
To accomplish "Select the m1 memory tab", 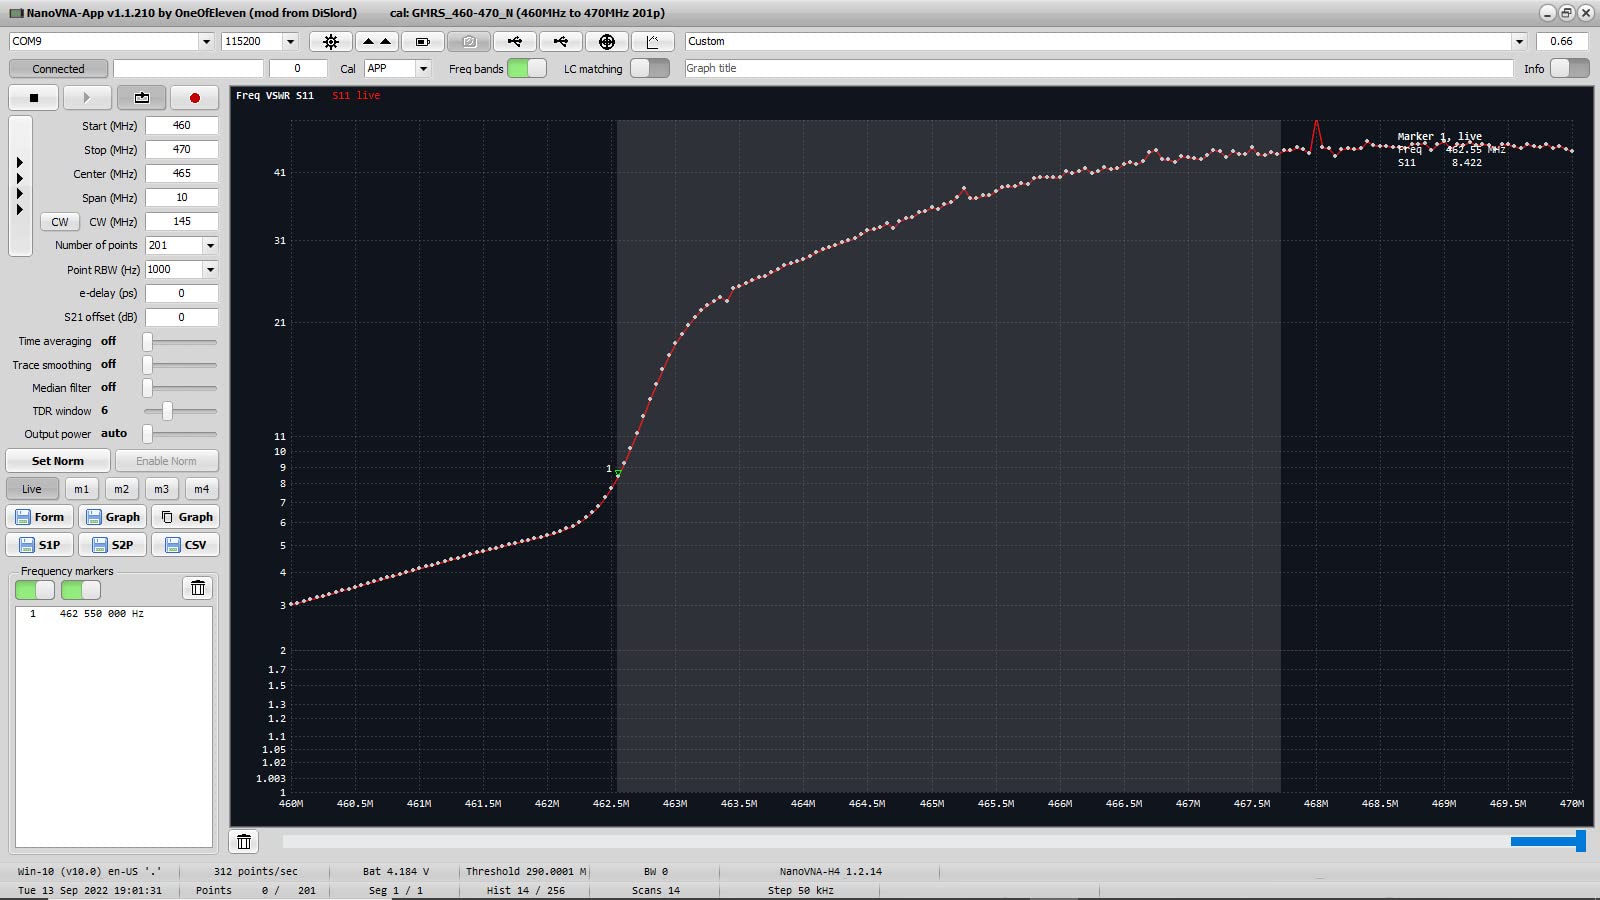I will click(x=81, y=489).
